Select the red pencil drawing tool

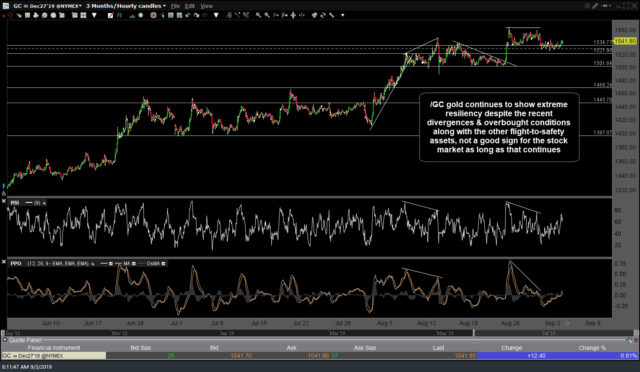pos(111,15)
